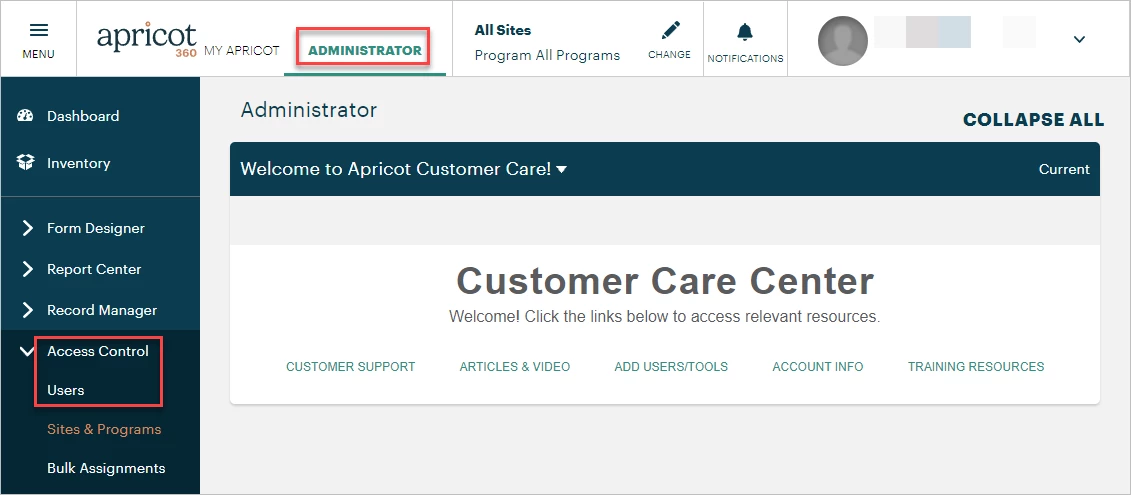Click the Administrator page heading
1131x495 pixels.
pyautogui.click(x=309, y=110)
